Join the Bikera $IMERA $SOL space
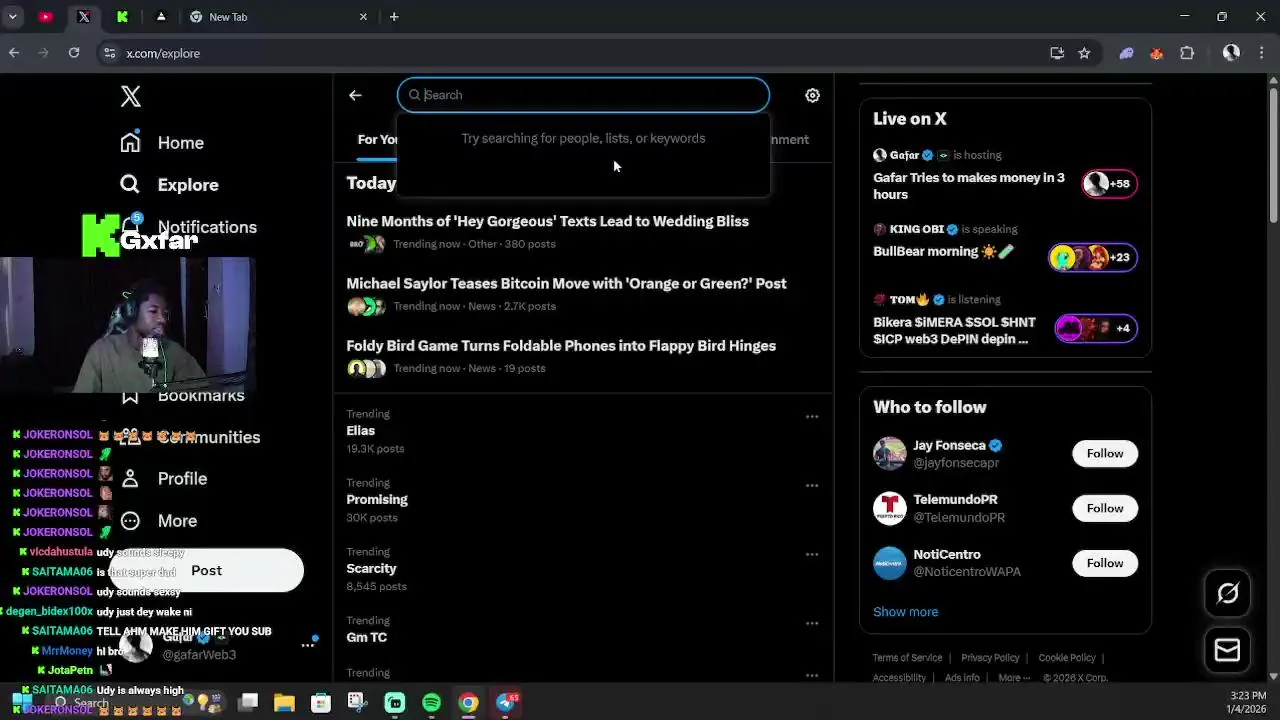Screen dimensions: 1280x720 pos(1005,320)
